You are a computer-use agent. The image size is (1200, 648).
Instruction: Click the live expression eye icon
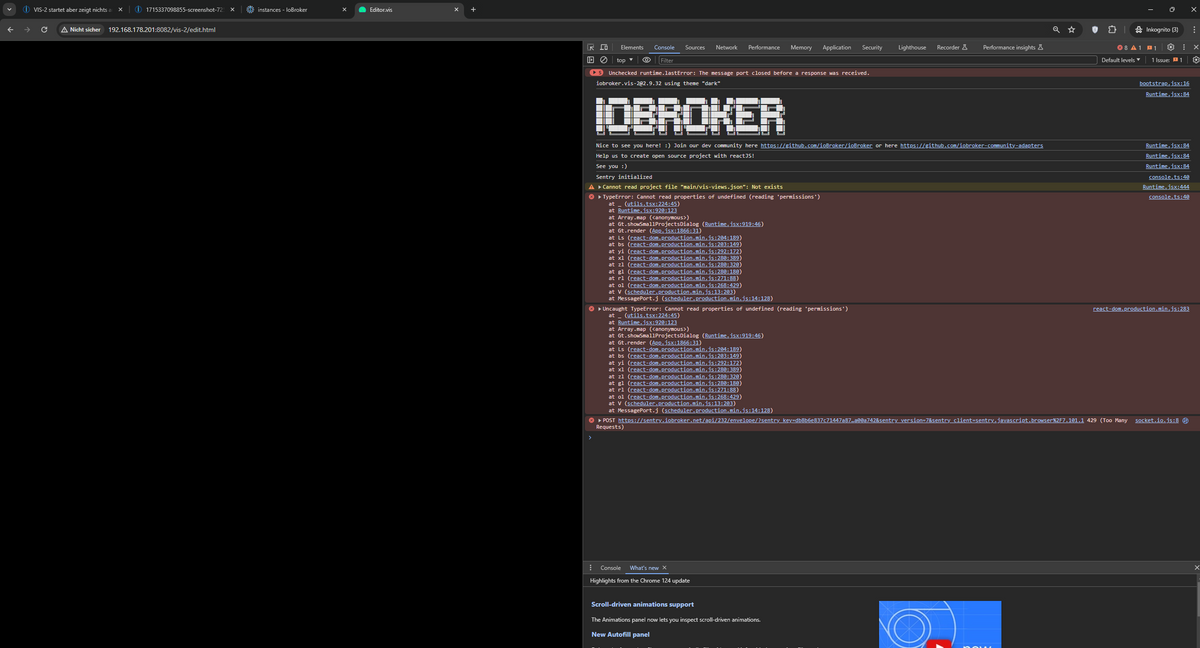[x=646, y=60]
